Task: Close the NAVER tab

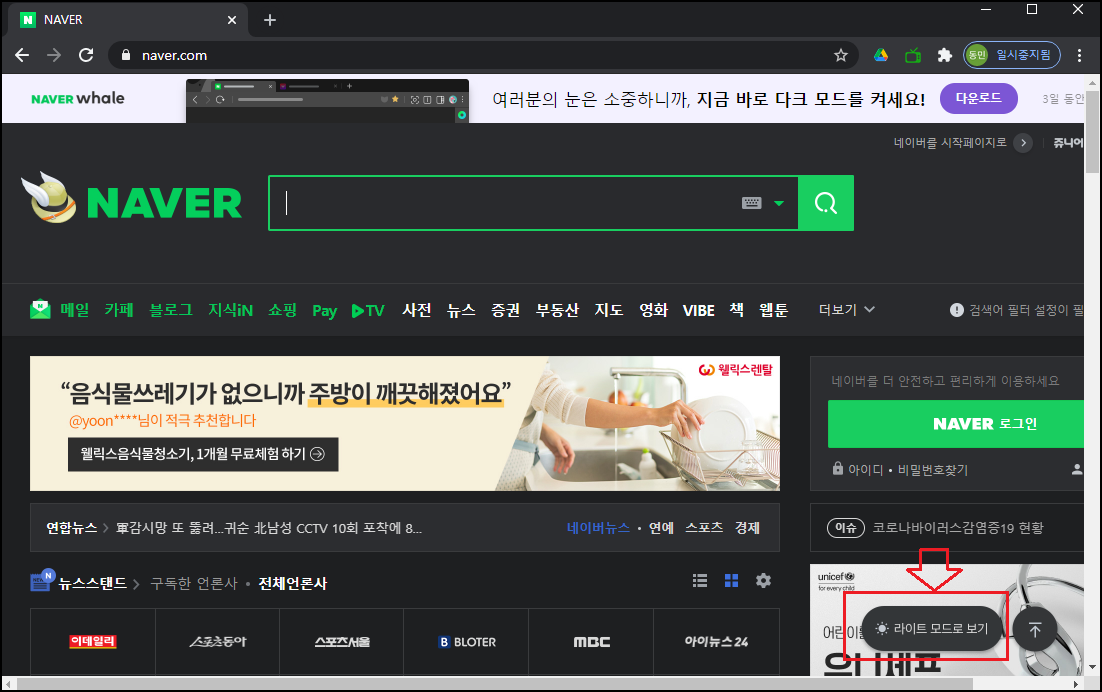Action: point(232,20)
